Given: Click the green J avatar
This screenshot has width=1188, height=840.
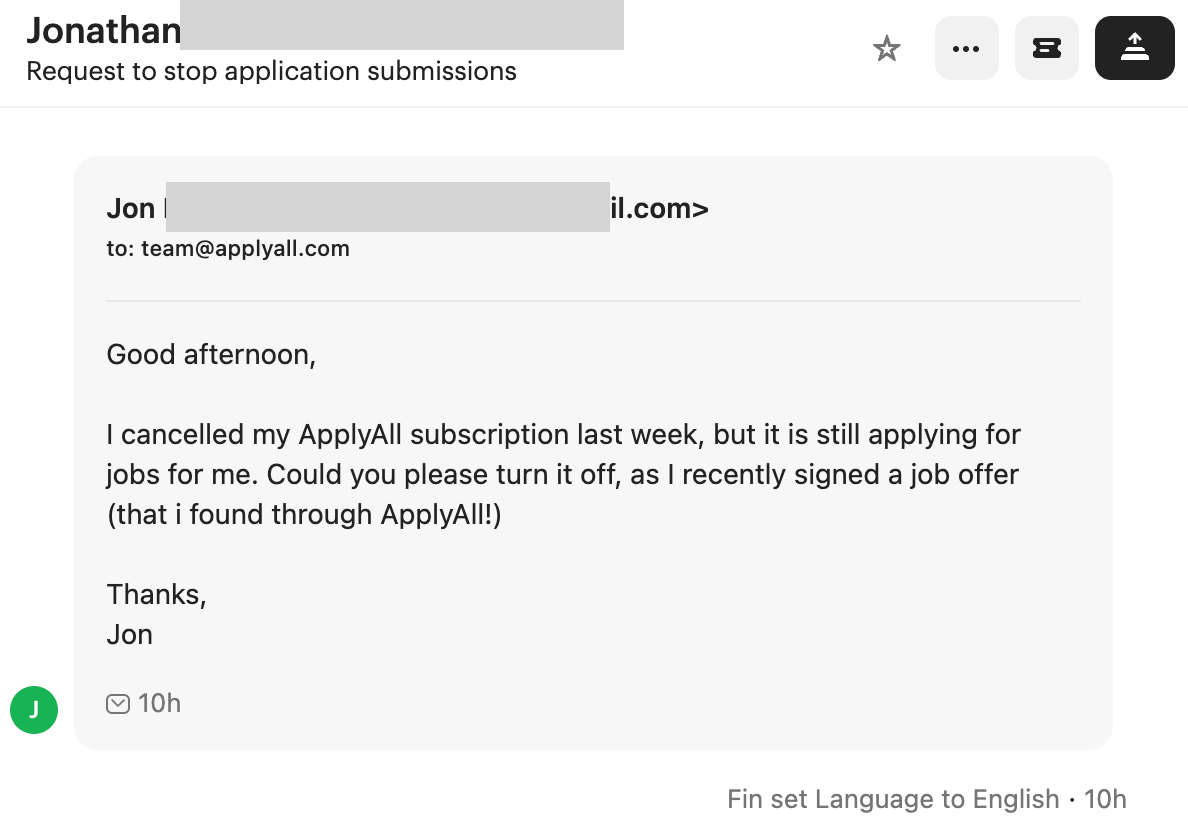Looking at the screenshot, I should click(34, 710).
